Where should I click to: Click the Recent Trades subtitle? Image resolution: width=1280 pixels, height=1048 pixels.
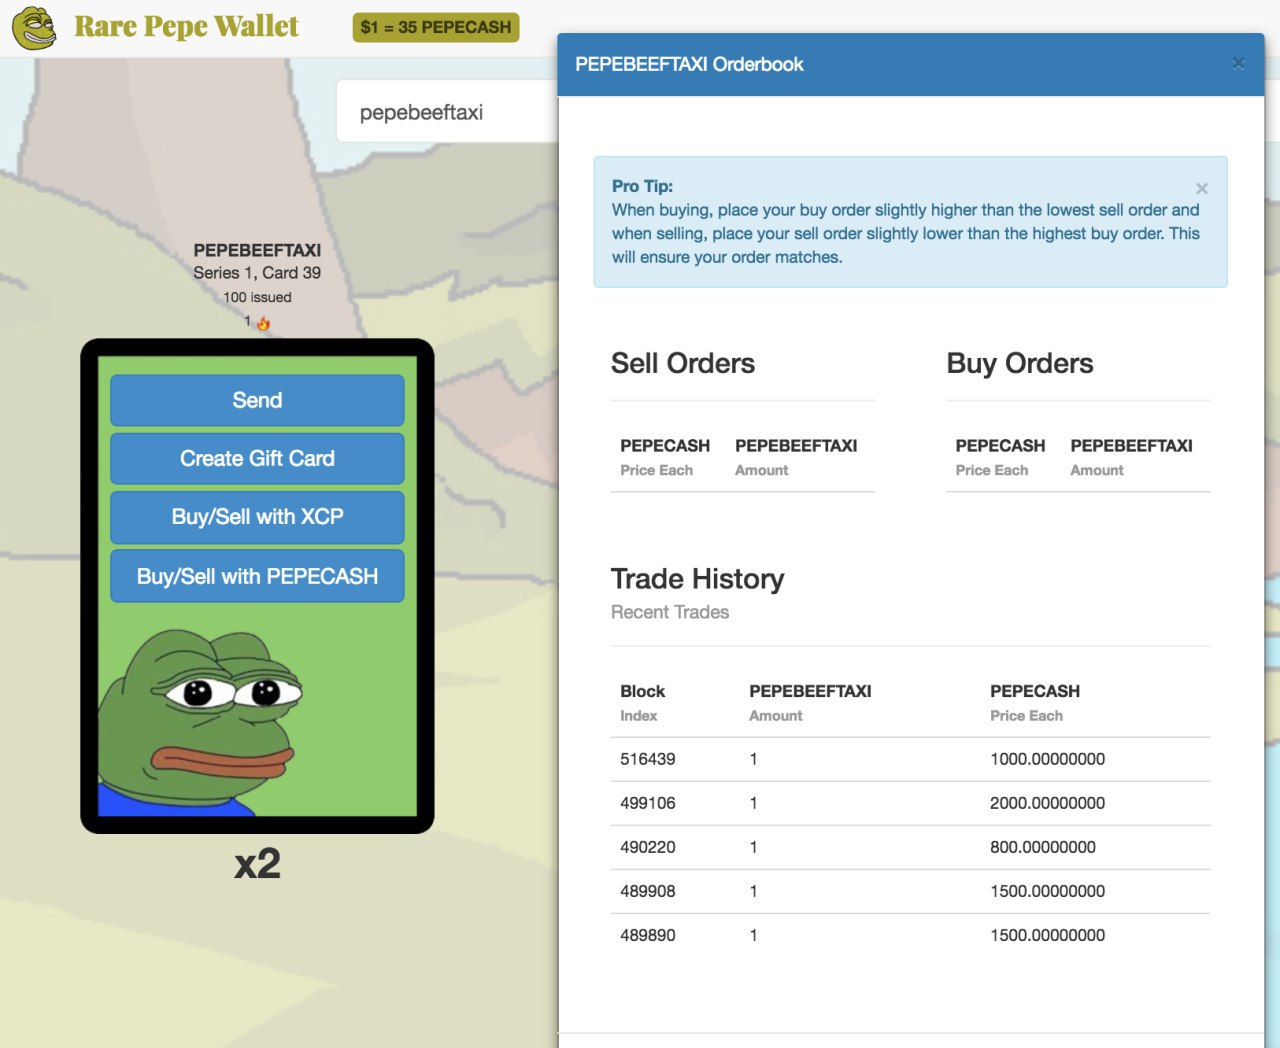(670, 612)
